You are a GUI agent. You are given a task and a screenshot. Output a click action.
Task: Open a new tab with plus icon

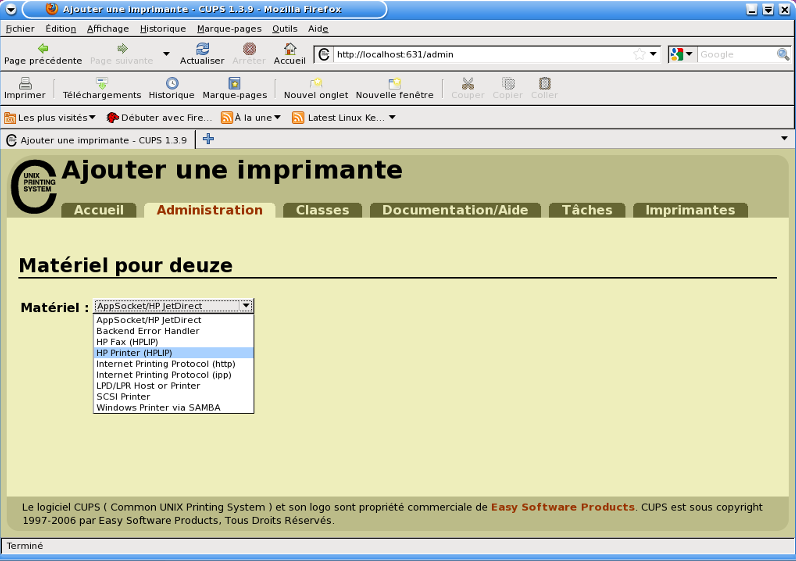(208, 139)
